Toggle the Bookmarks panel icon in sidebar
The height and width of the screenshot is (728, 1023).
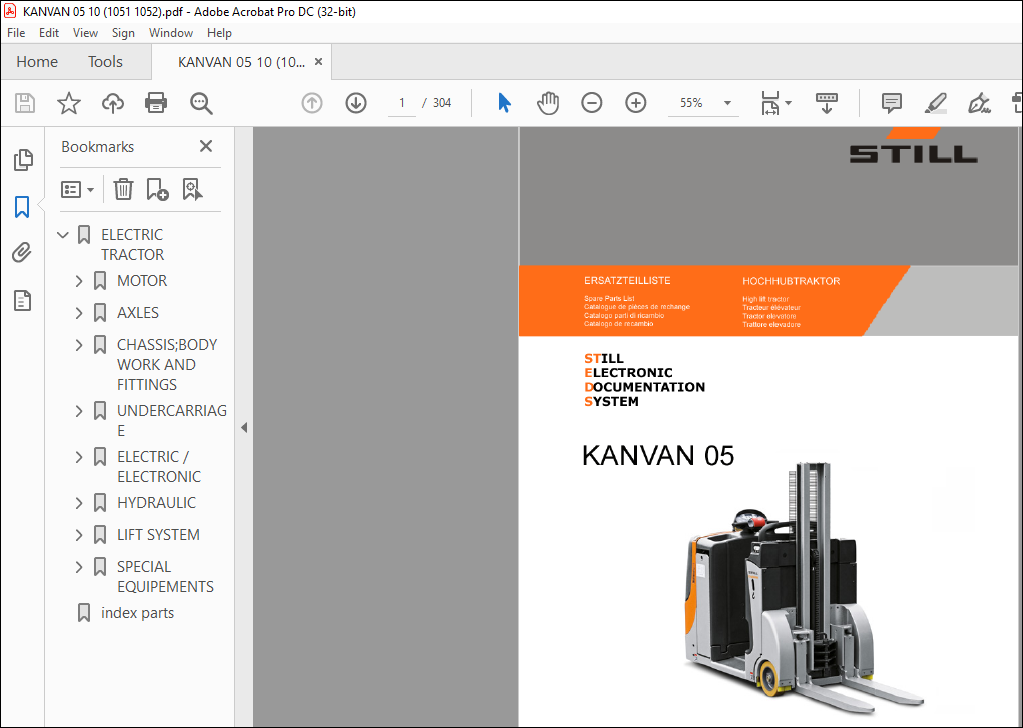coord(22,207)
